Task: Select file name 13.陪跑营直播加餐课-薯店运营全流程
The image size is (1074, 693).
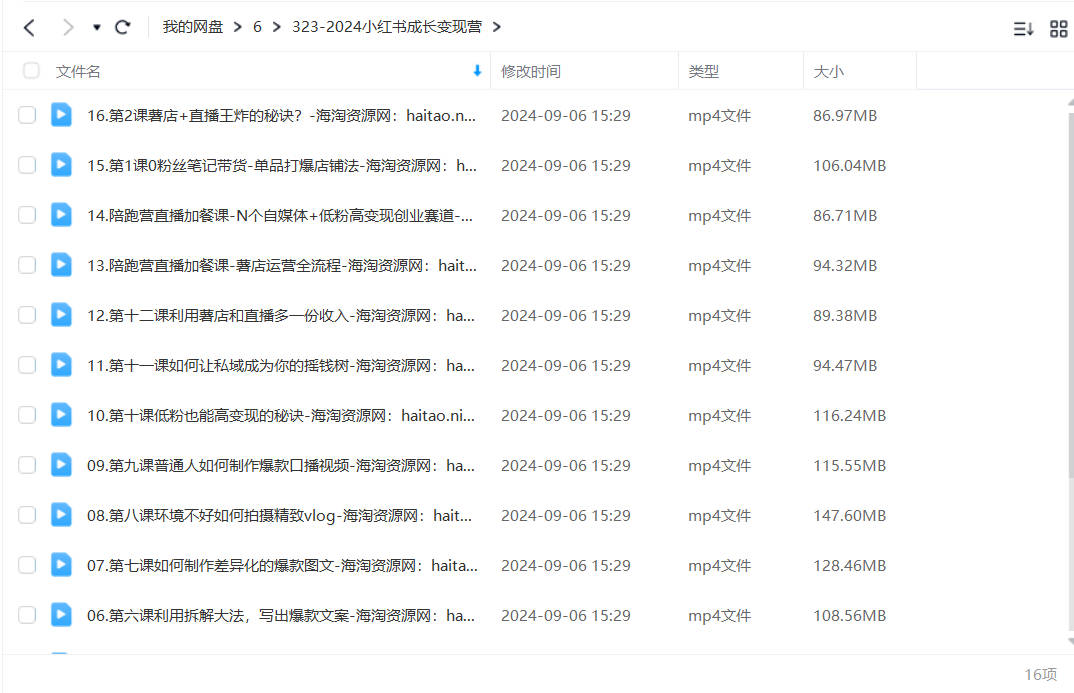Action: 282,266
